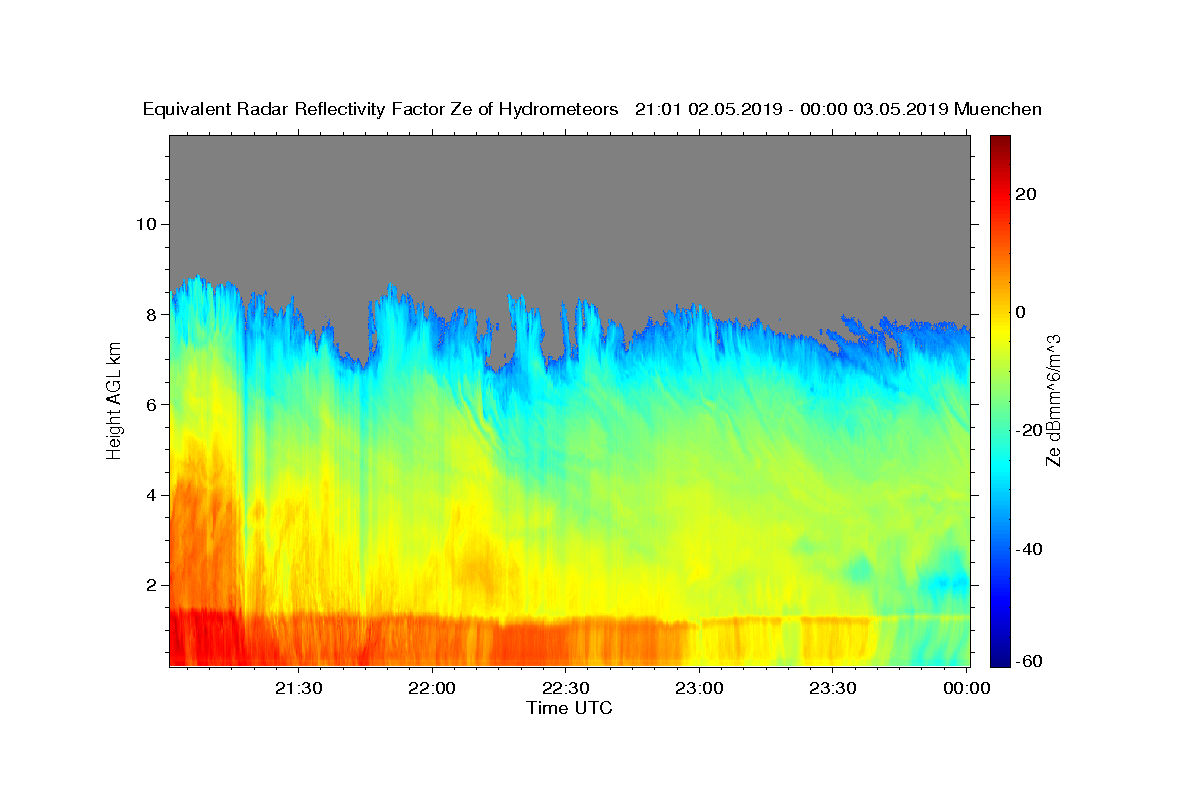Click the 23:00 time tick label
This screenshot has width=1200, height=800.
(x=700, y=688)
